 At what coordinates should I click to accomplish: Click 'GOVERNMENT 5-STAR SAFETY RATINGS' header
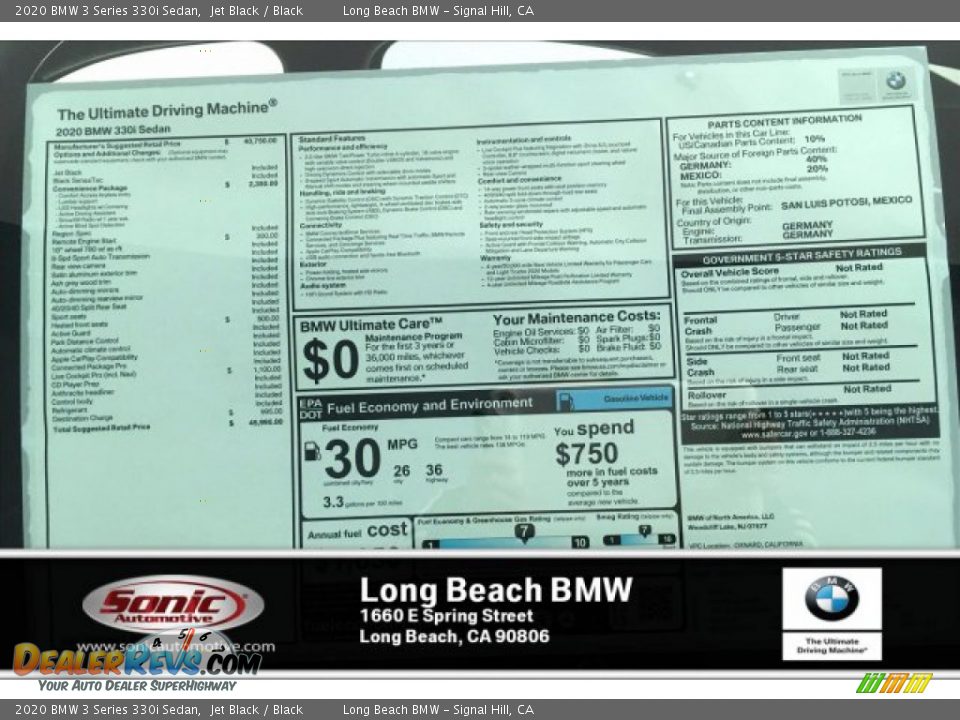click(x=801, y=255)
